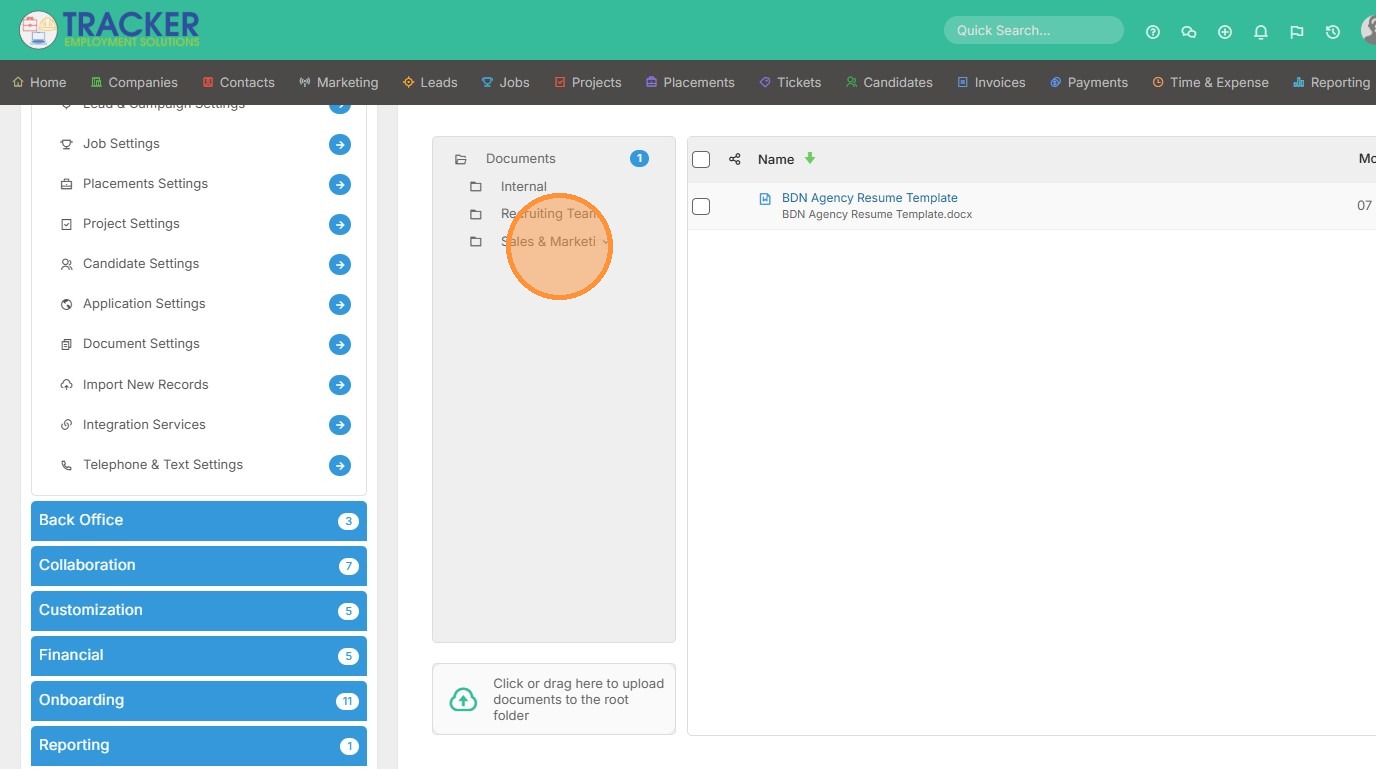Screen dimensions: 1376x769
Task: Tick the select-all checkbox in table header
Action: (701, 159)
